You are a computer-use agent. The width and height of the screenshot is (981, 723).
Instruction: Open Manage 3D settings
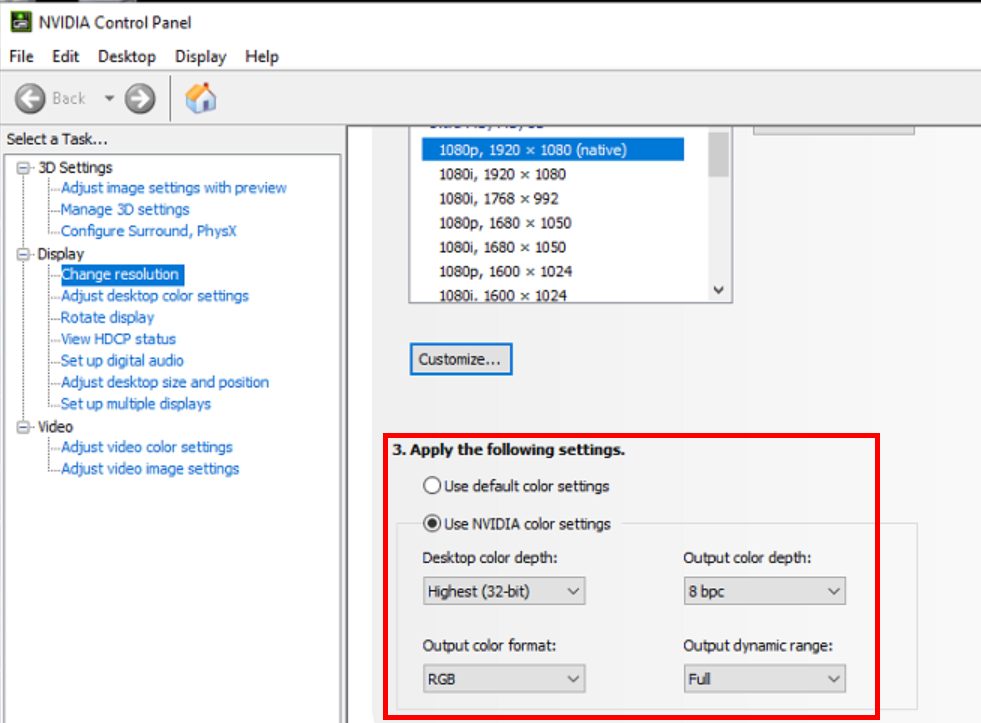pyautogui.click(x=125, y=210)
